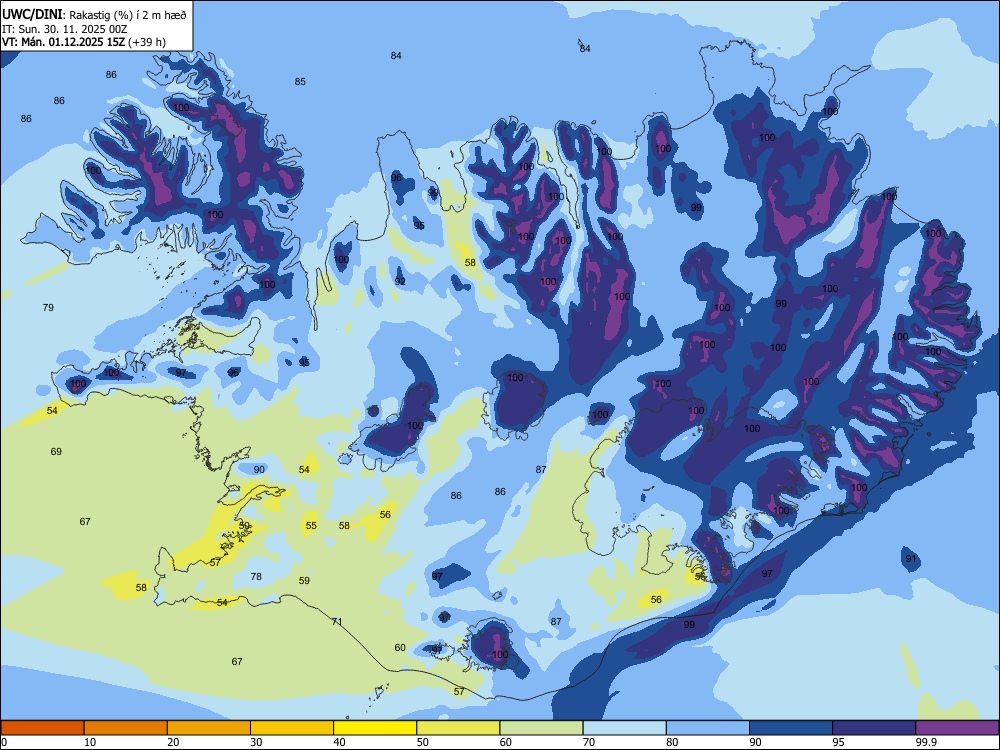The width and height of the screenshot is (1000, 750).
Task: Click the title 'UWC/DINI: Rakastig (%) í 2 m hæð'
Action: click(x=94, y=15)
